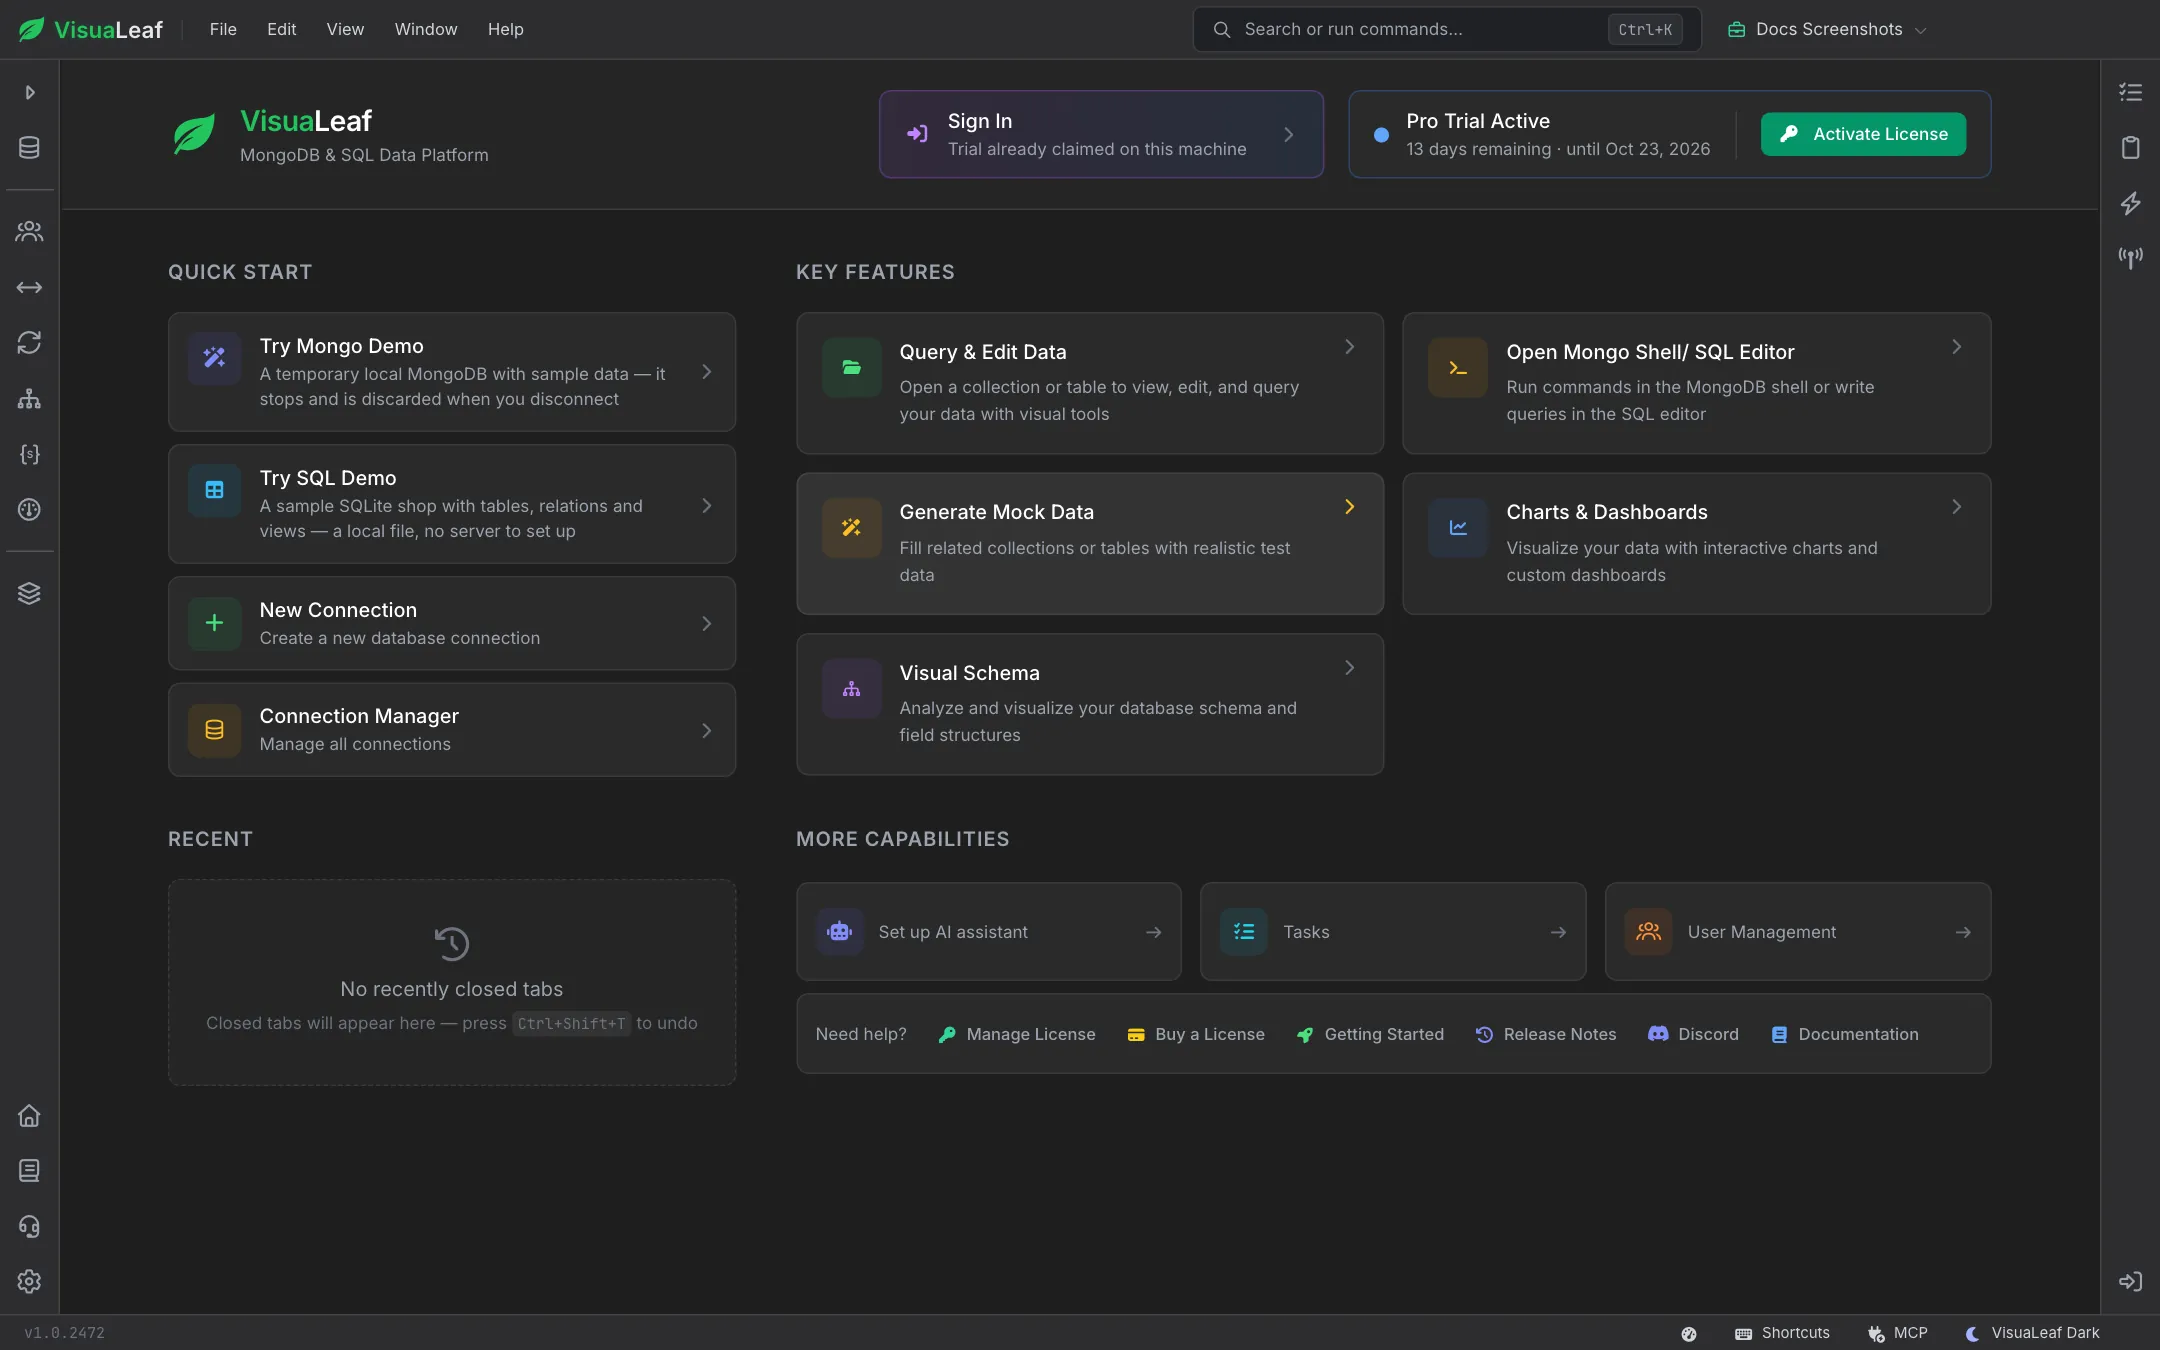Click the circular sync arrows sidebar icon
Image resolution: width=2160 pixels, height=1350 pixels.
coord(29,343)
